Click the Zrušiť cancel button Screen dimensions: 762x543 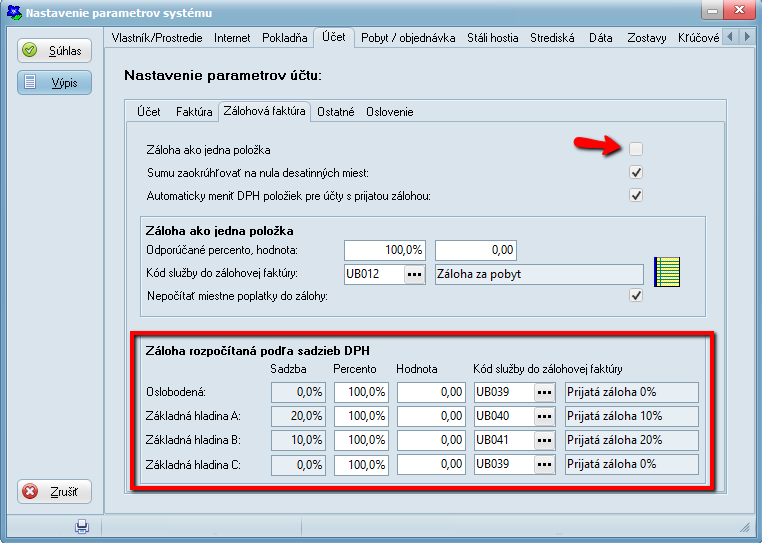coord(56,492)
